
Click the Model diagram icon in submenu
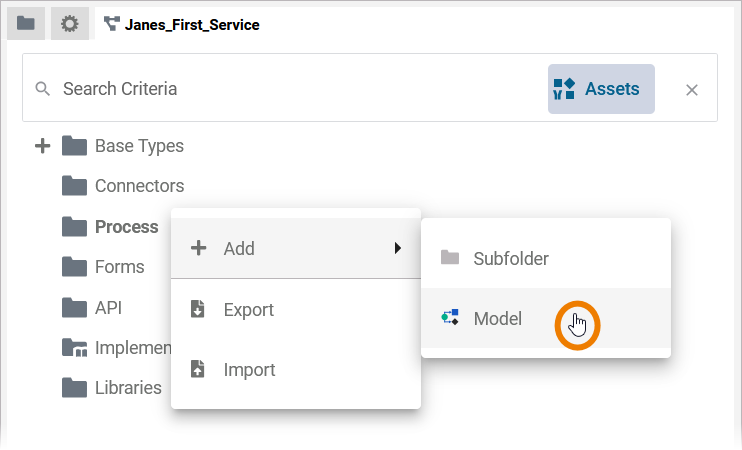450,319
